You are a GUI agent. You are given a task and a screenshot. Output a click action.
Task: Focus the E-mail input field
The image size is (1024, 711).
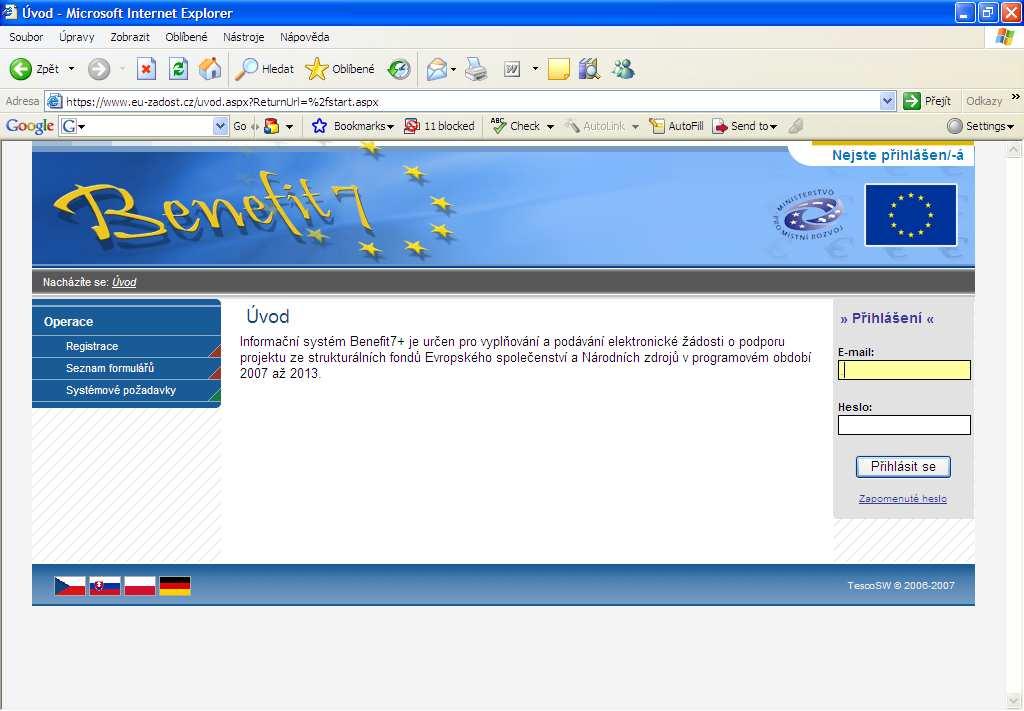point(904,370)
